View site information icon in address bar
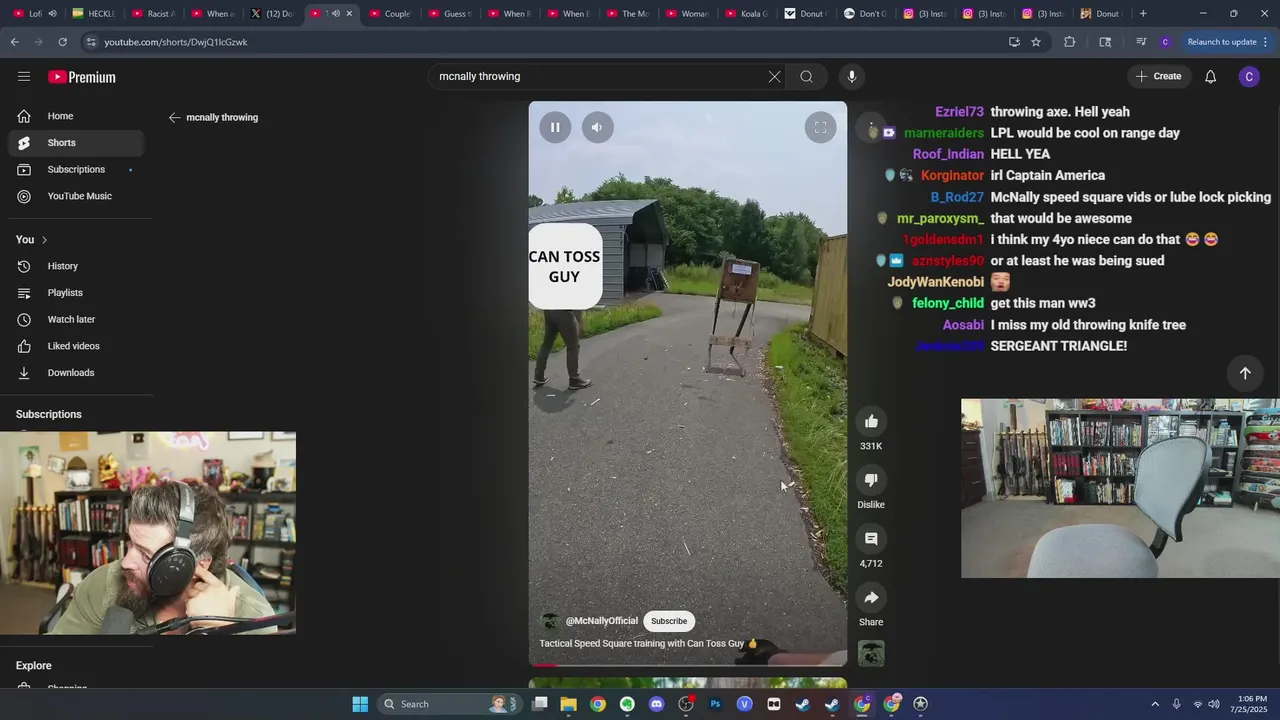 pyautogui.click(x=91, y=42)
